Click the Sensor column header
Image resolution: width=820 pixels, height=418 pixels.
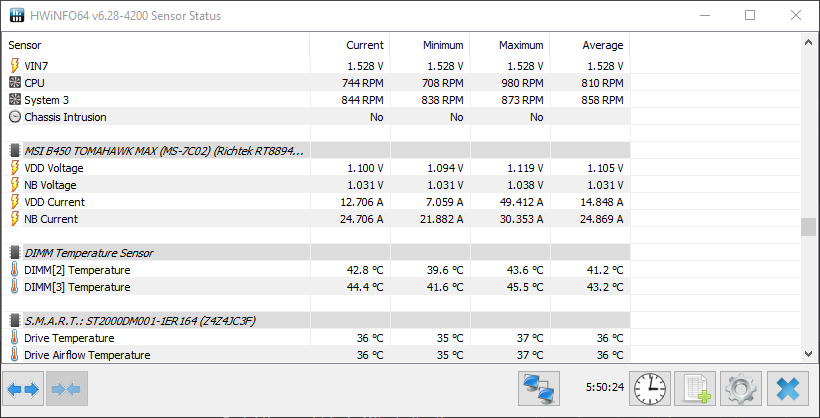[156, 45]
